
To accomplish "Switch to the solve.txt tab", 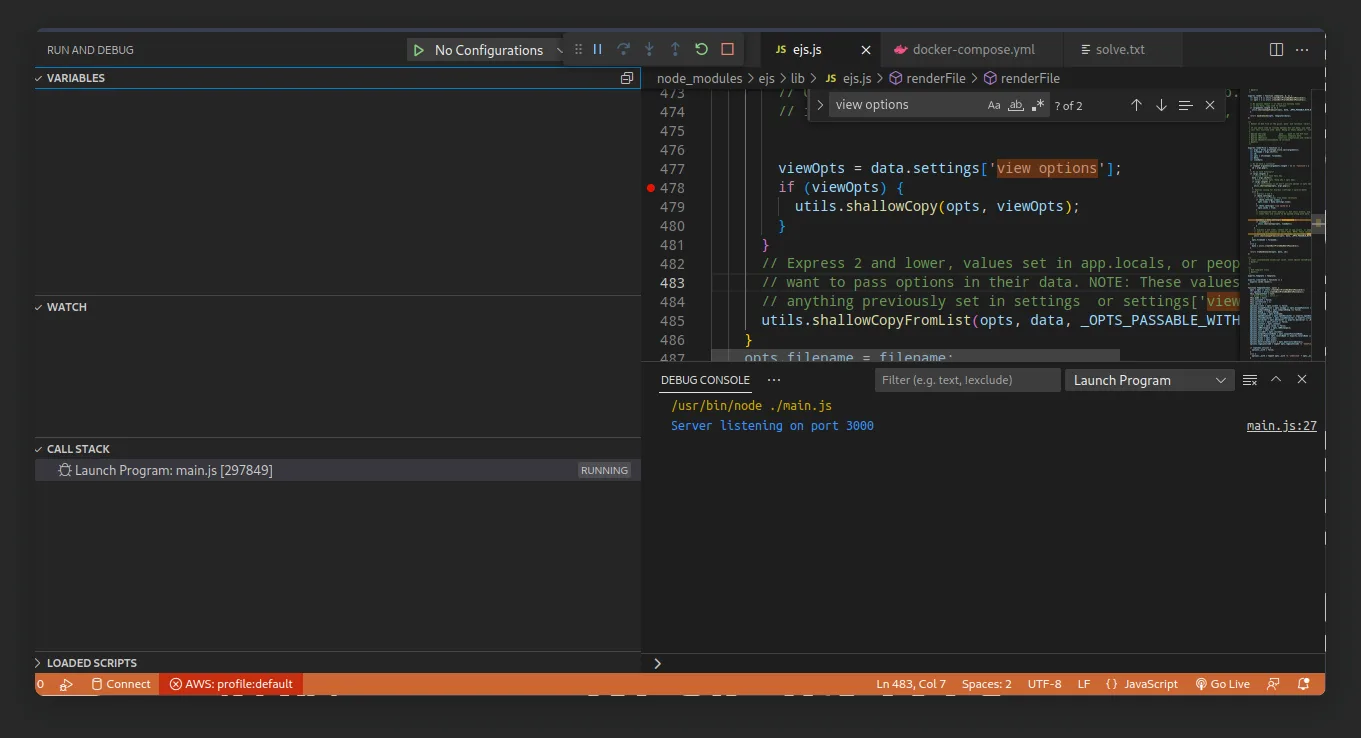I will point(1119,49).
